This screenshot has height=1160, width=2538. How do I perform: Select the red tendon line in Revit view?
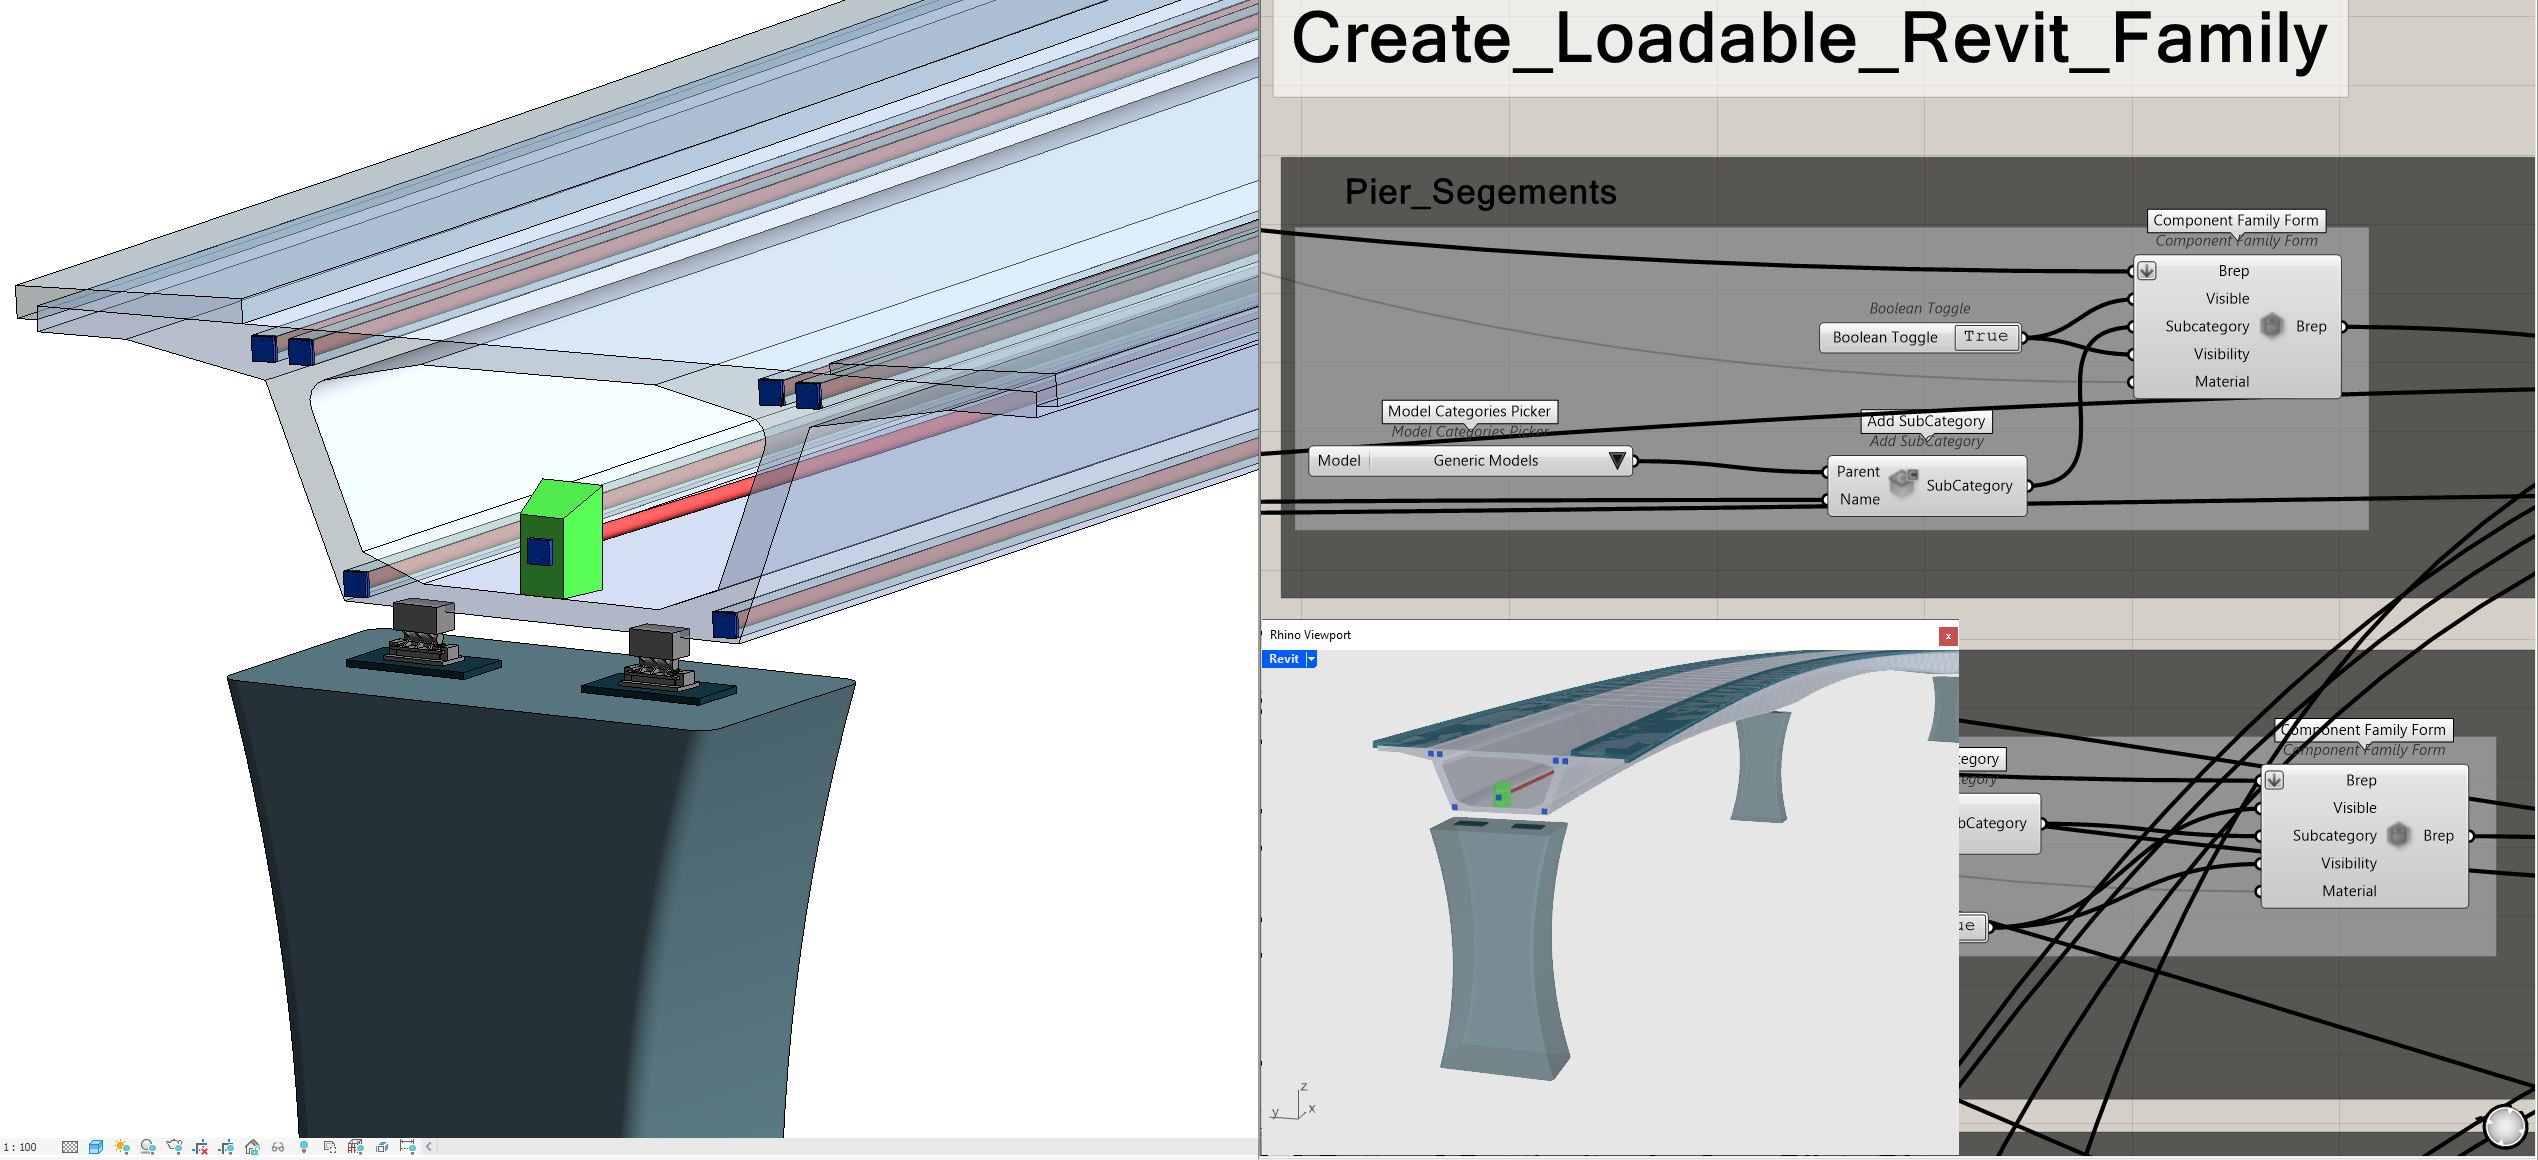[x=678, y=511]
